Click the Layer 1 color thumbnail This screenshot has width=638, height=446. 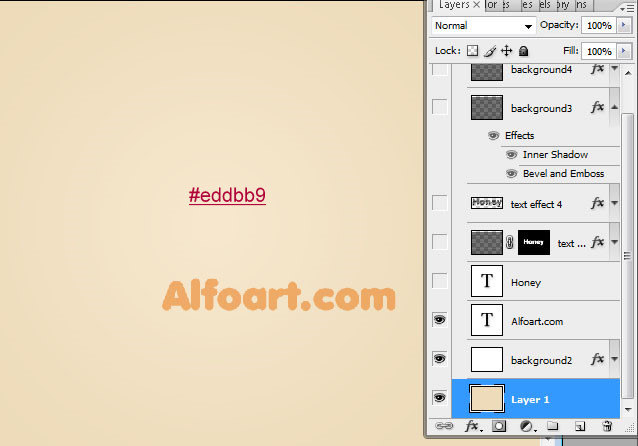(x=487, y=399)
